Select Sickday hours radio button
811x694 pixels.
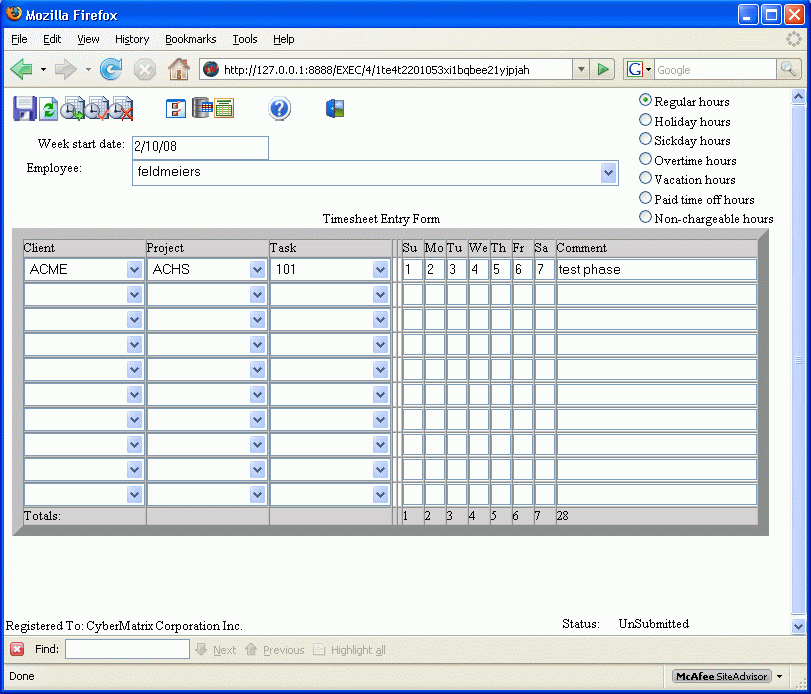645,139
